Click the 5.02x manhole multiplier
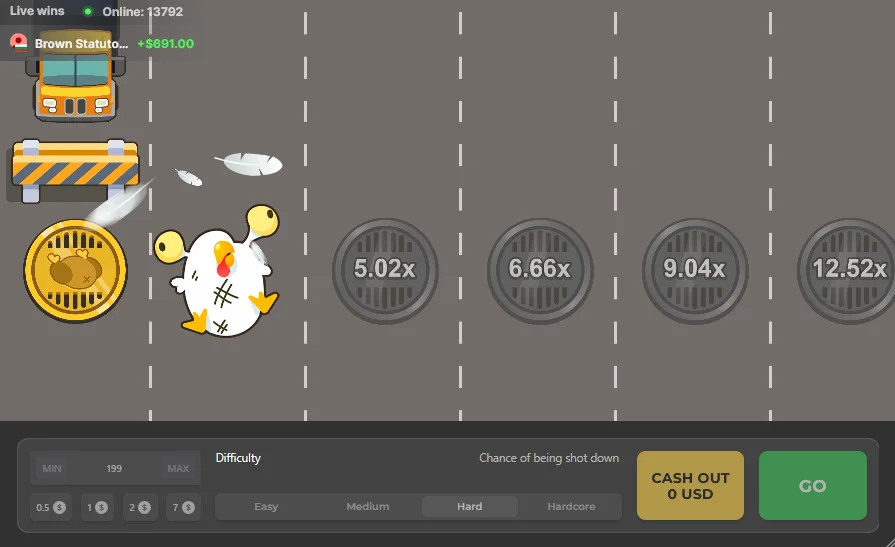 385,271
